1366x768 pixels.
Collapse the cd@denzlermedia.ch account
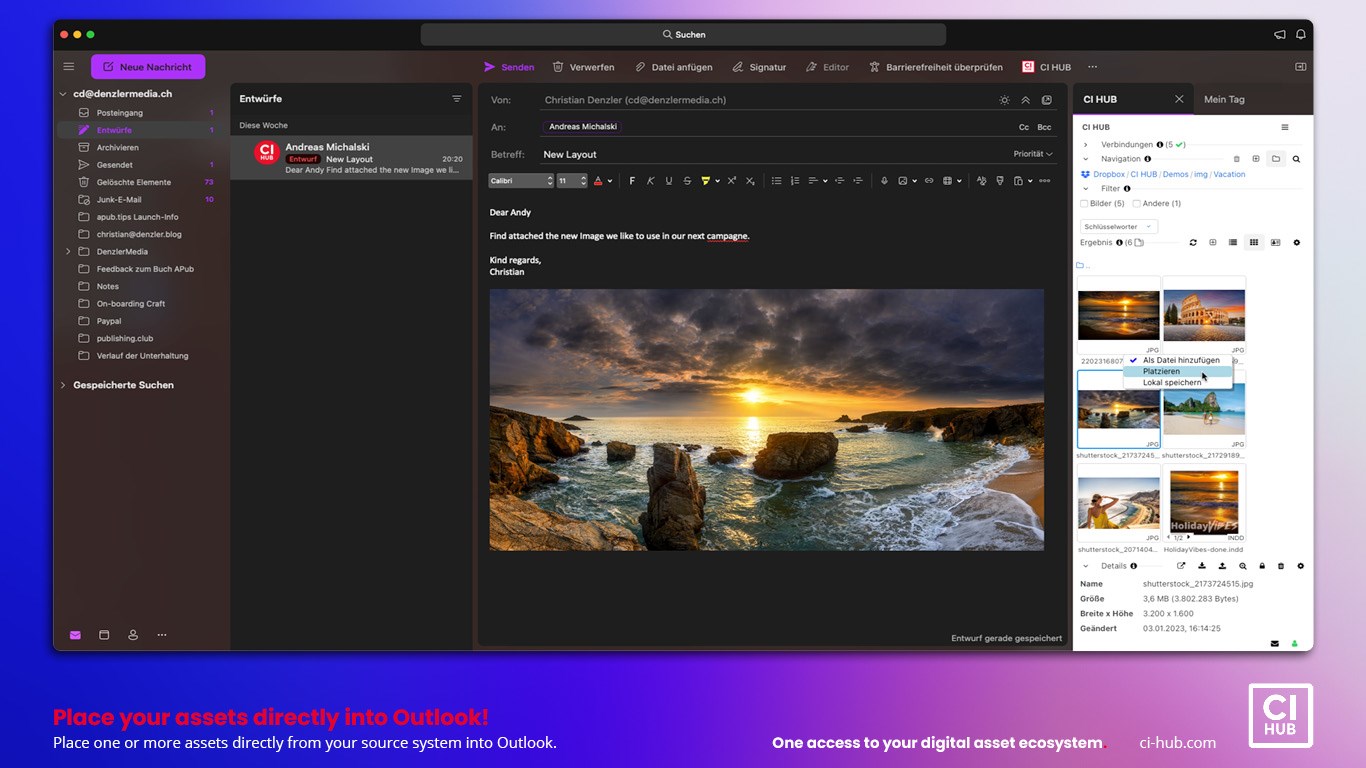(x=63, y=94)
